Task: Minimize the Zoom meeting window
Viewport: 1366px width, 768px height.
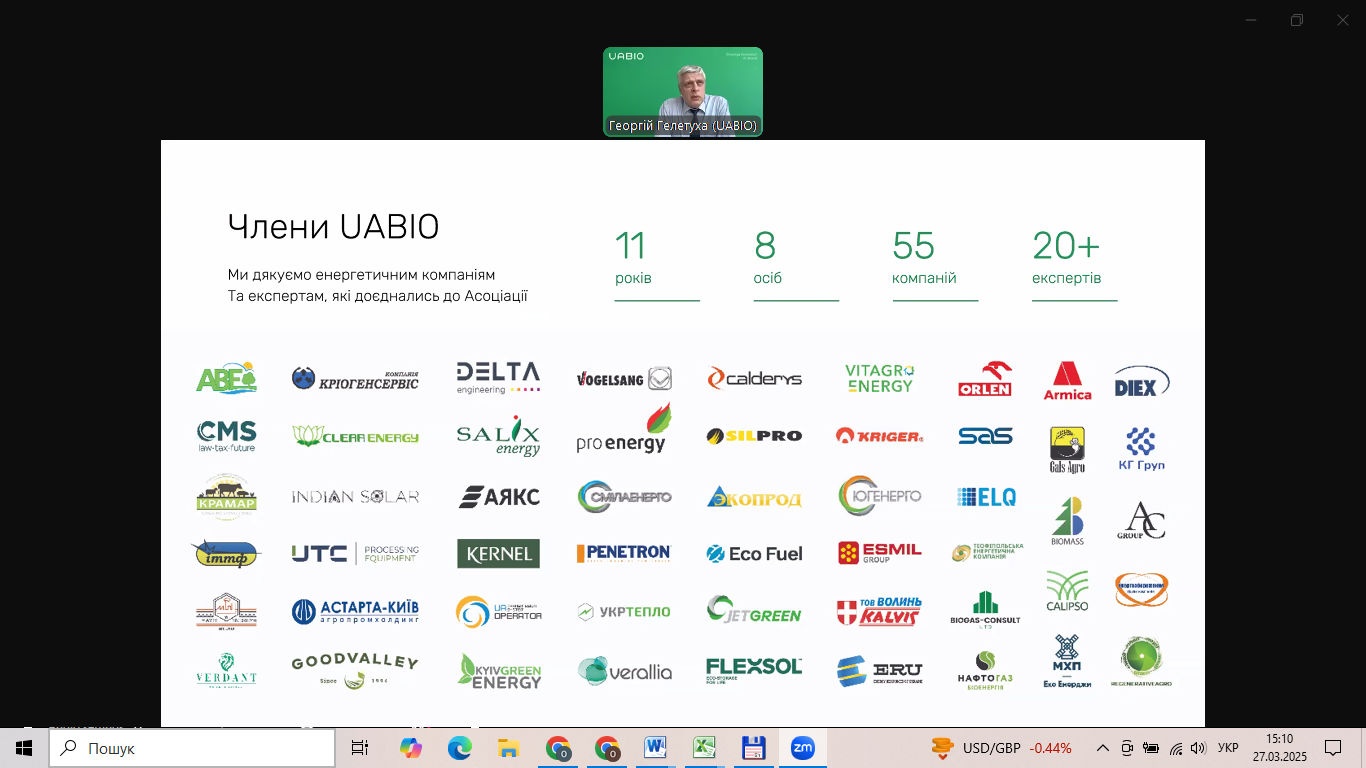Action: (1250, 20)
